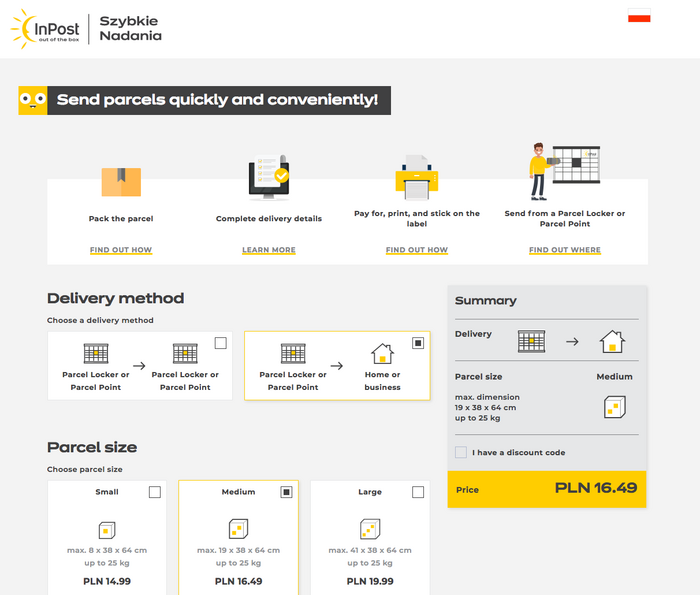Viewport: 700px width, 595px height.
Task: Click the house icon in Home or business option
Action: (383, 354)
